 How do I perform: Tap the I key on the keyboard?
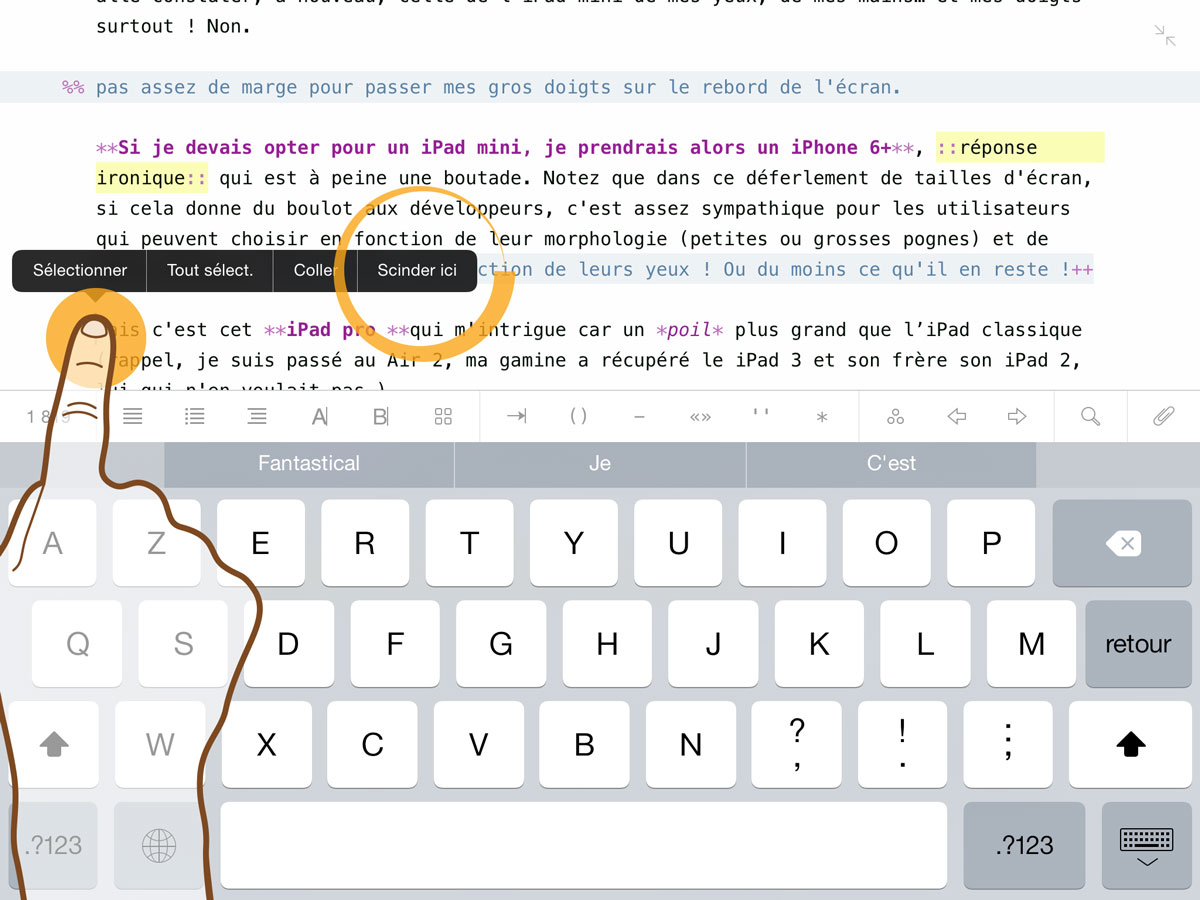[x=783, y=543]
